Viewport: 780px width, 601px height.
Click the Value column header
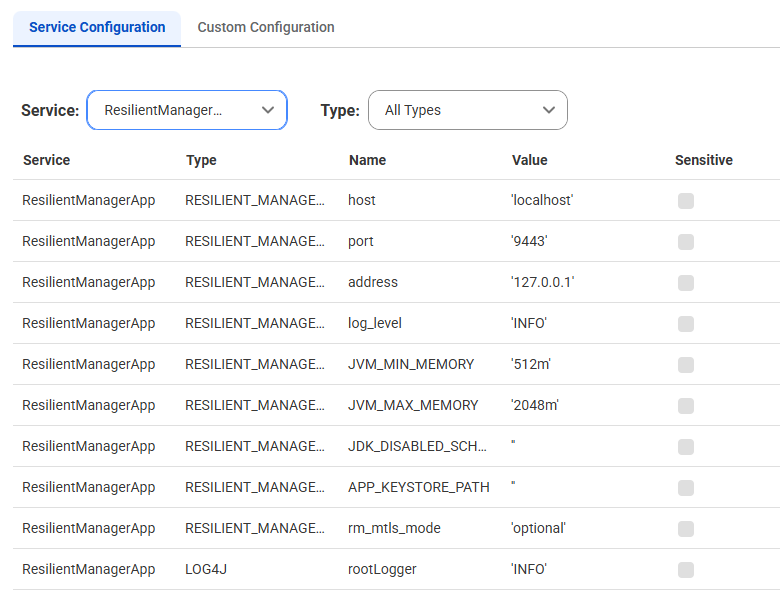coord(530,160)
